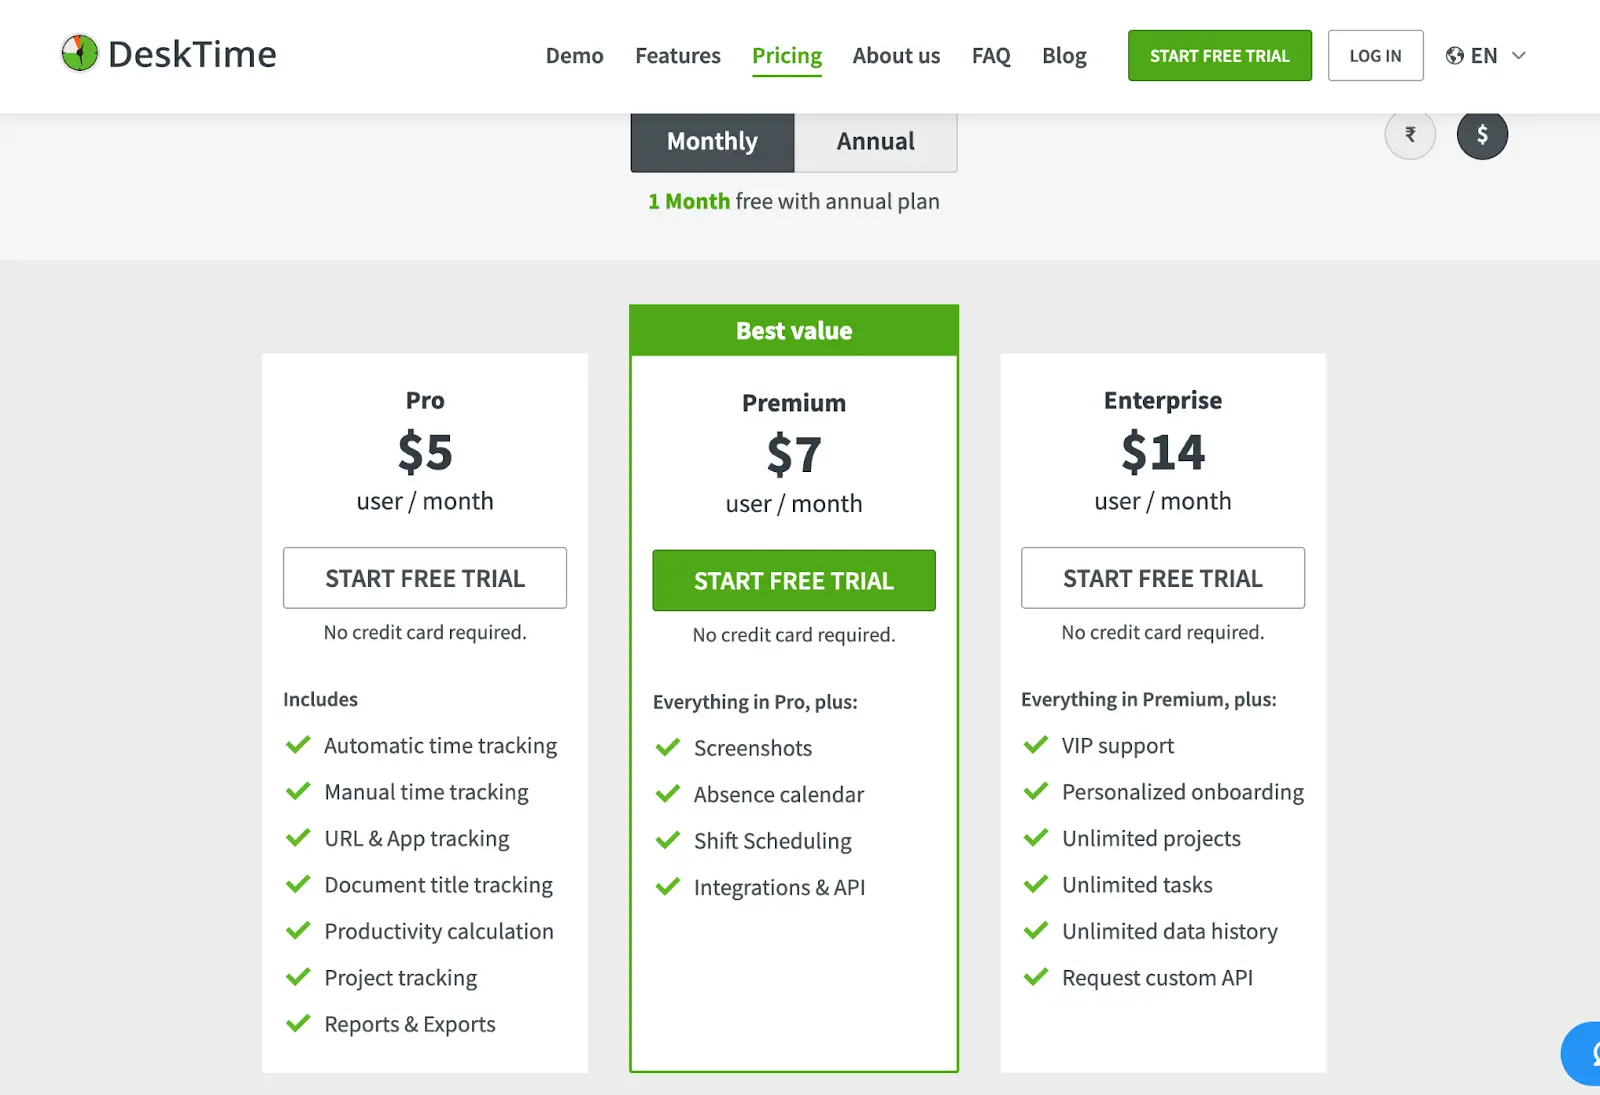The width and height of the screenshot is (1600, 1095).
Task: Start free trial for Enterprise plan
Action: pyautogui.click(x=1163, y=578)
